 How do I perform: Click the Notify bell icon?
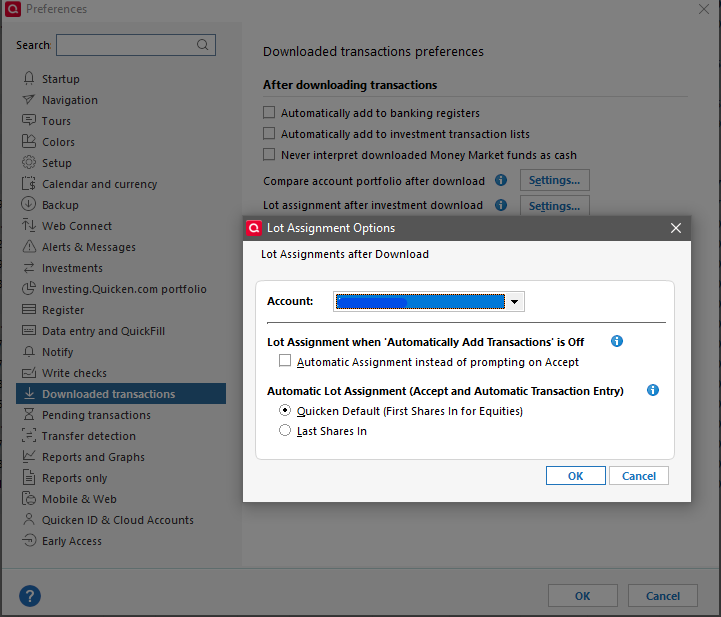[29, 352]
